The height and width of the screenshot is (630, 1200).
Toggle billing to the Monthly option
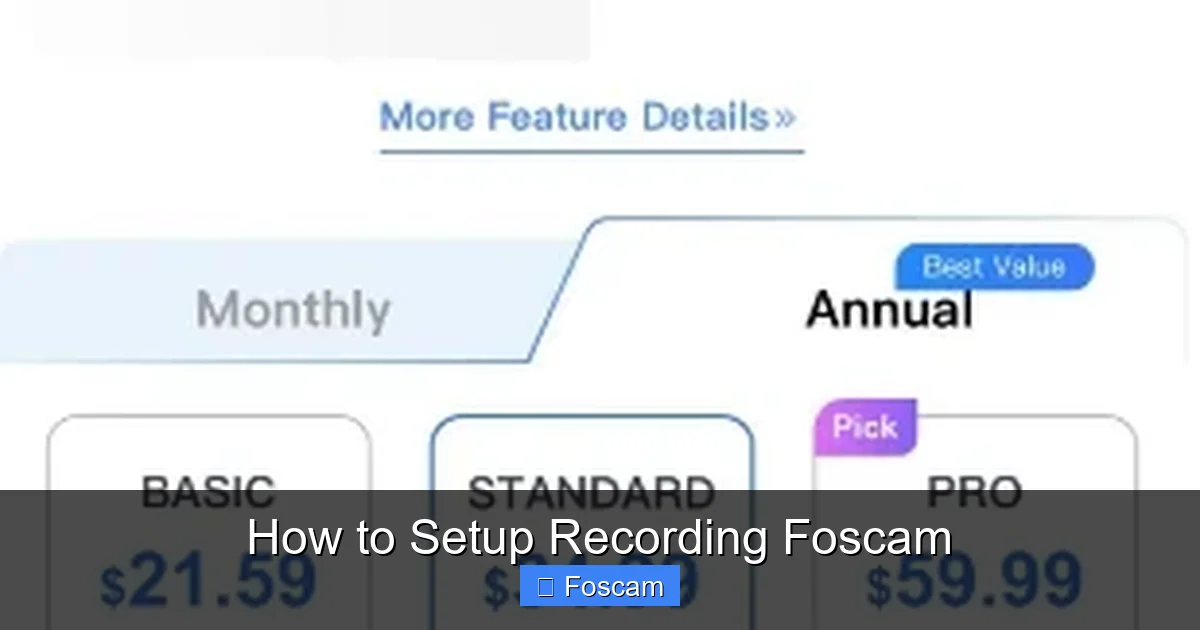(x=291, y=308)
